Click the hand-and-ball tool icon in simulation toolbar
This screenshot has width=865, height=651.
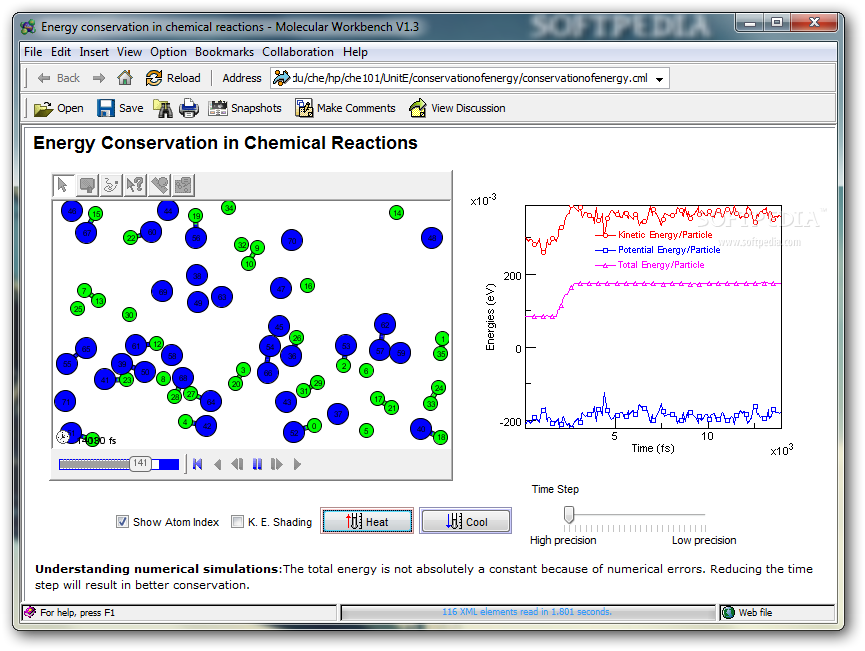159,185
